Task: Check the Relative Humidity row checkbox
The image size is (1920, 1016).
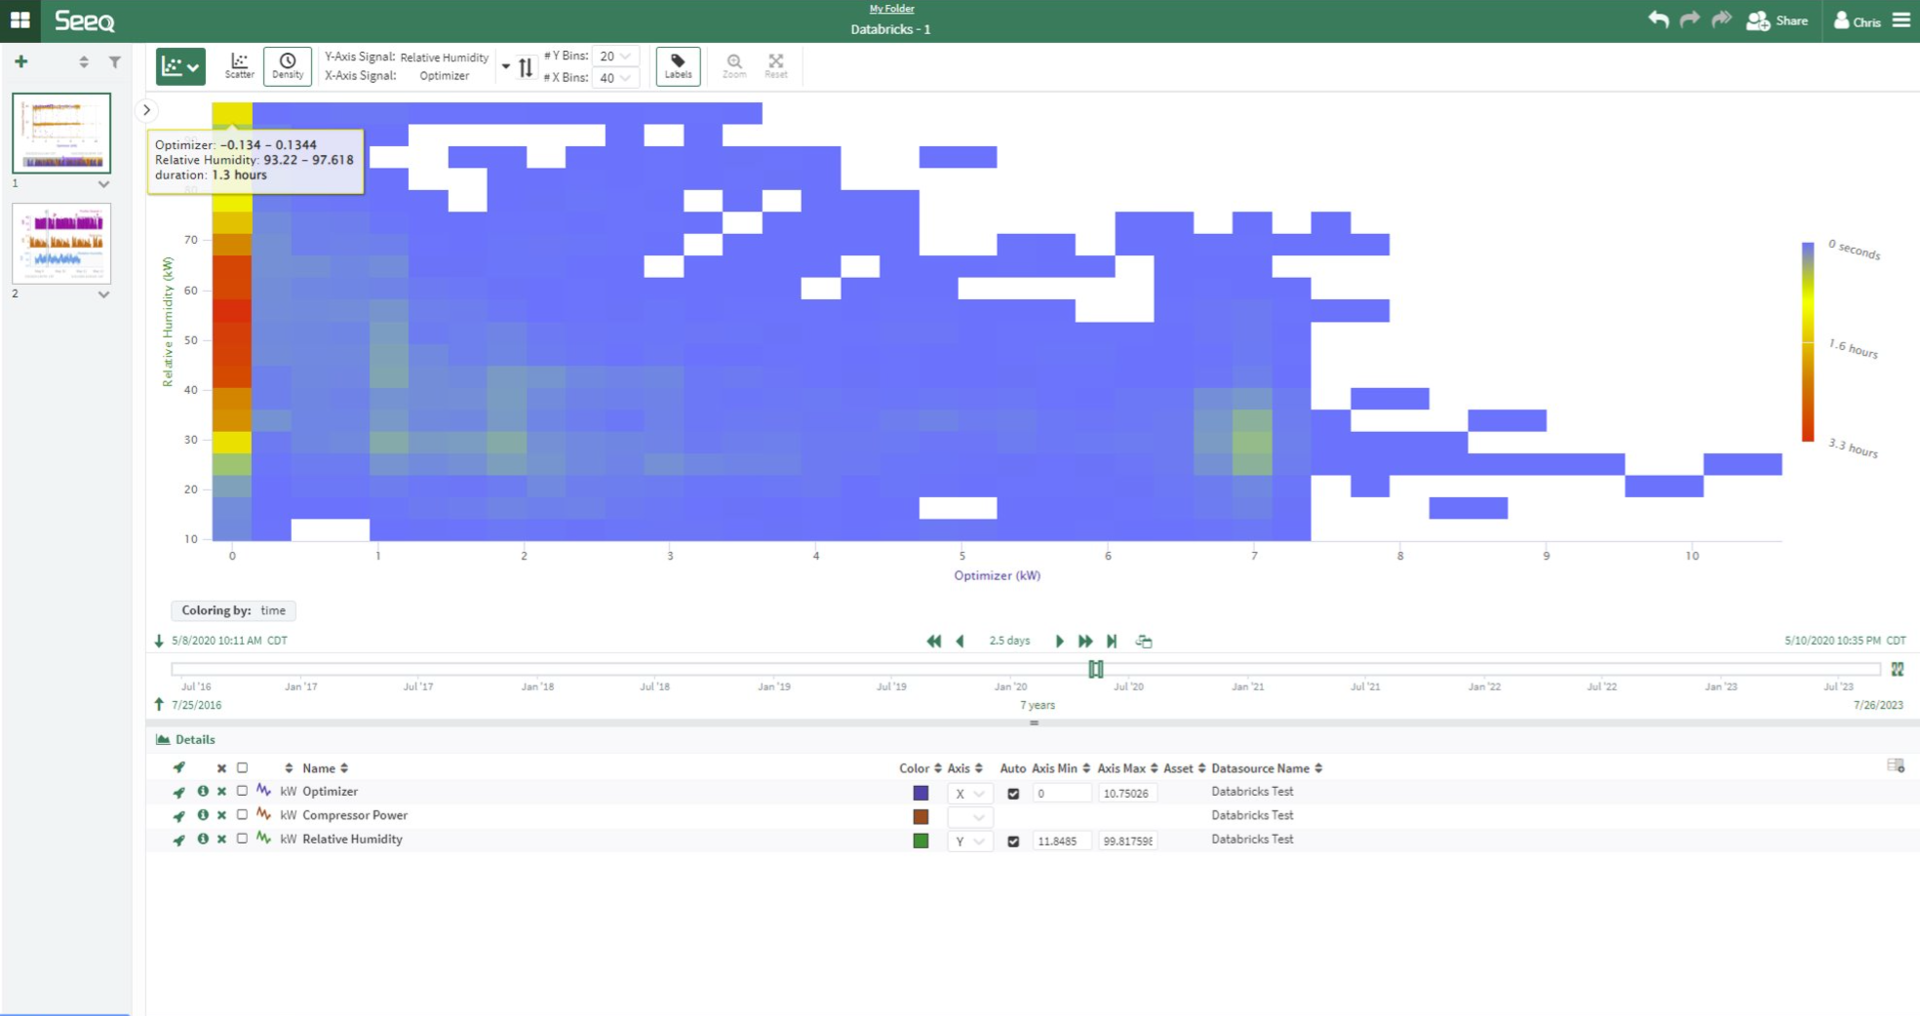Action: click(241, 840)
